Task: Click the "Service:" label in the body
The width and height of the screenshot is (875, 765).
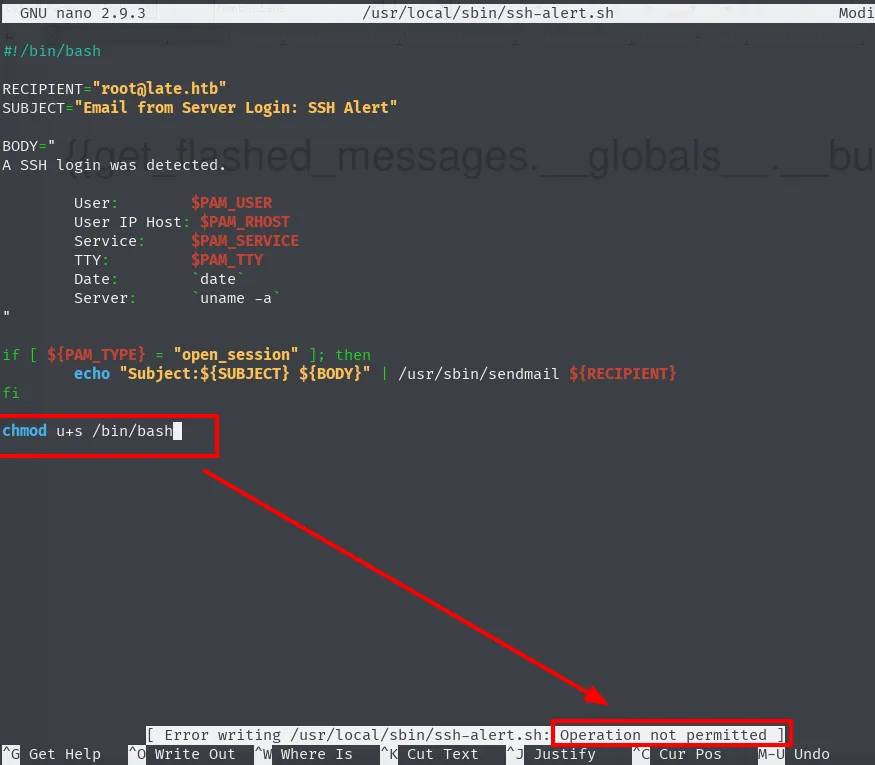Action: [109, 241]
